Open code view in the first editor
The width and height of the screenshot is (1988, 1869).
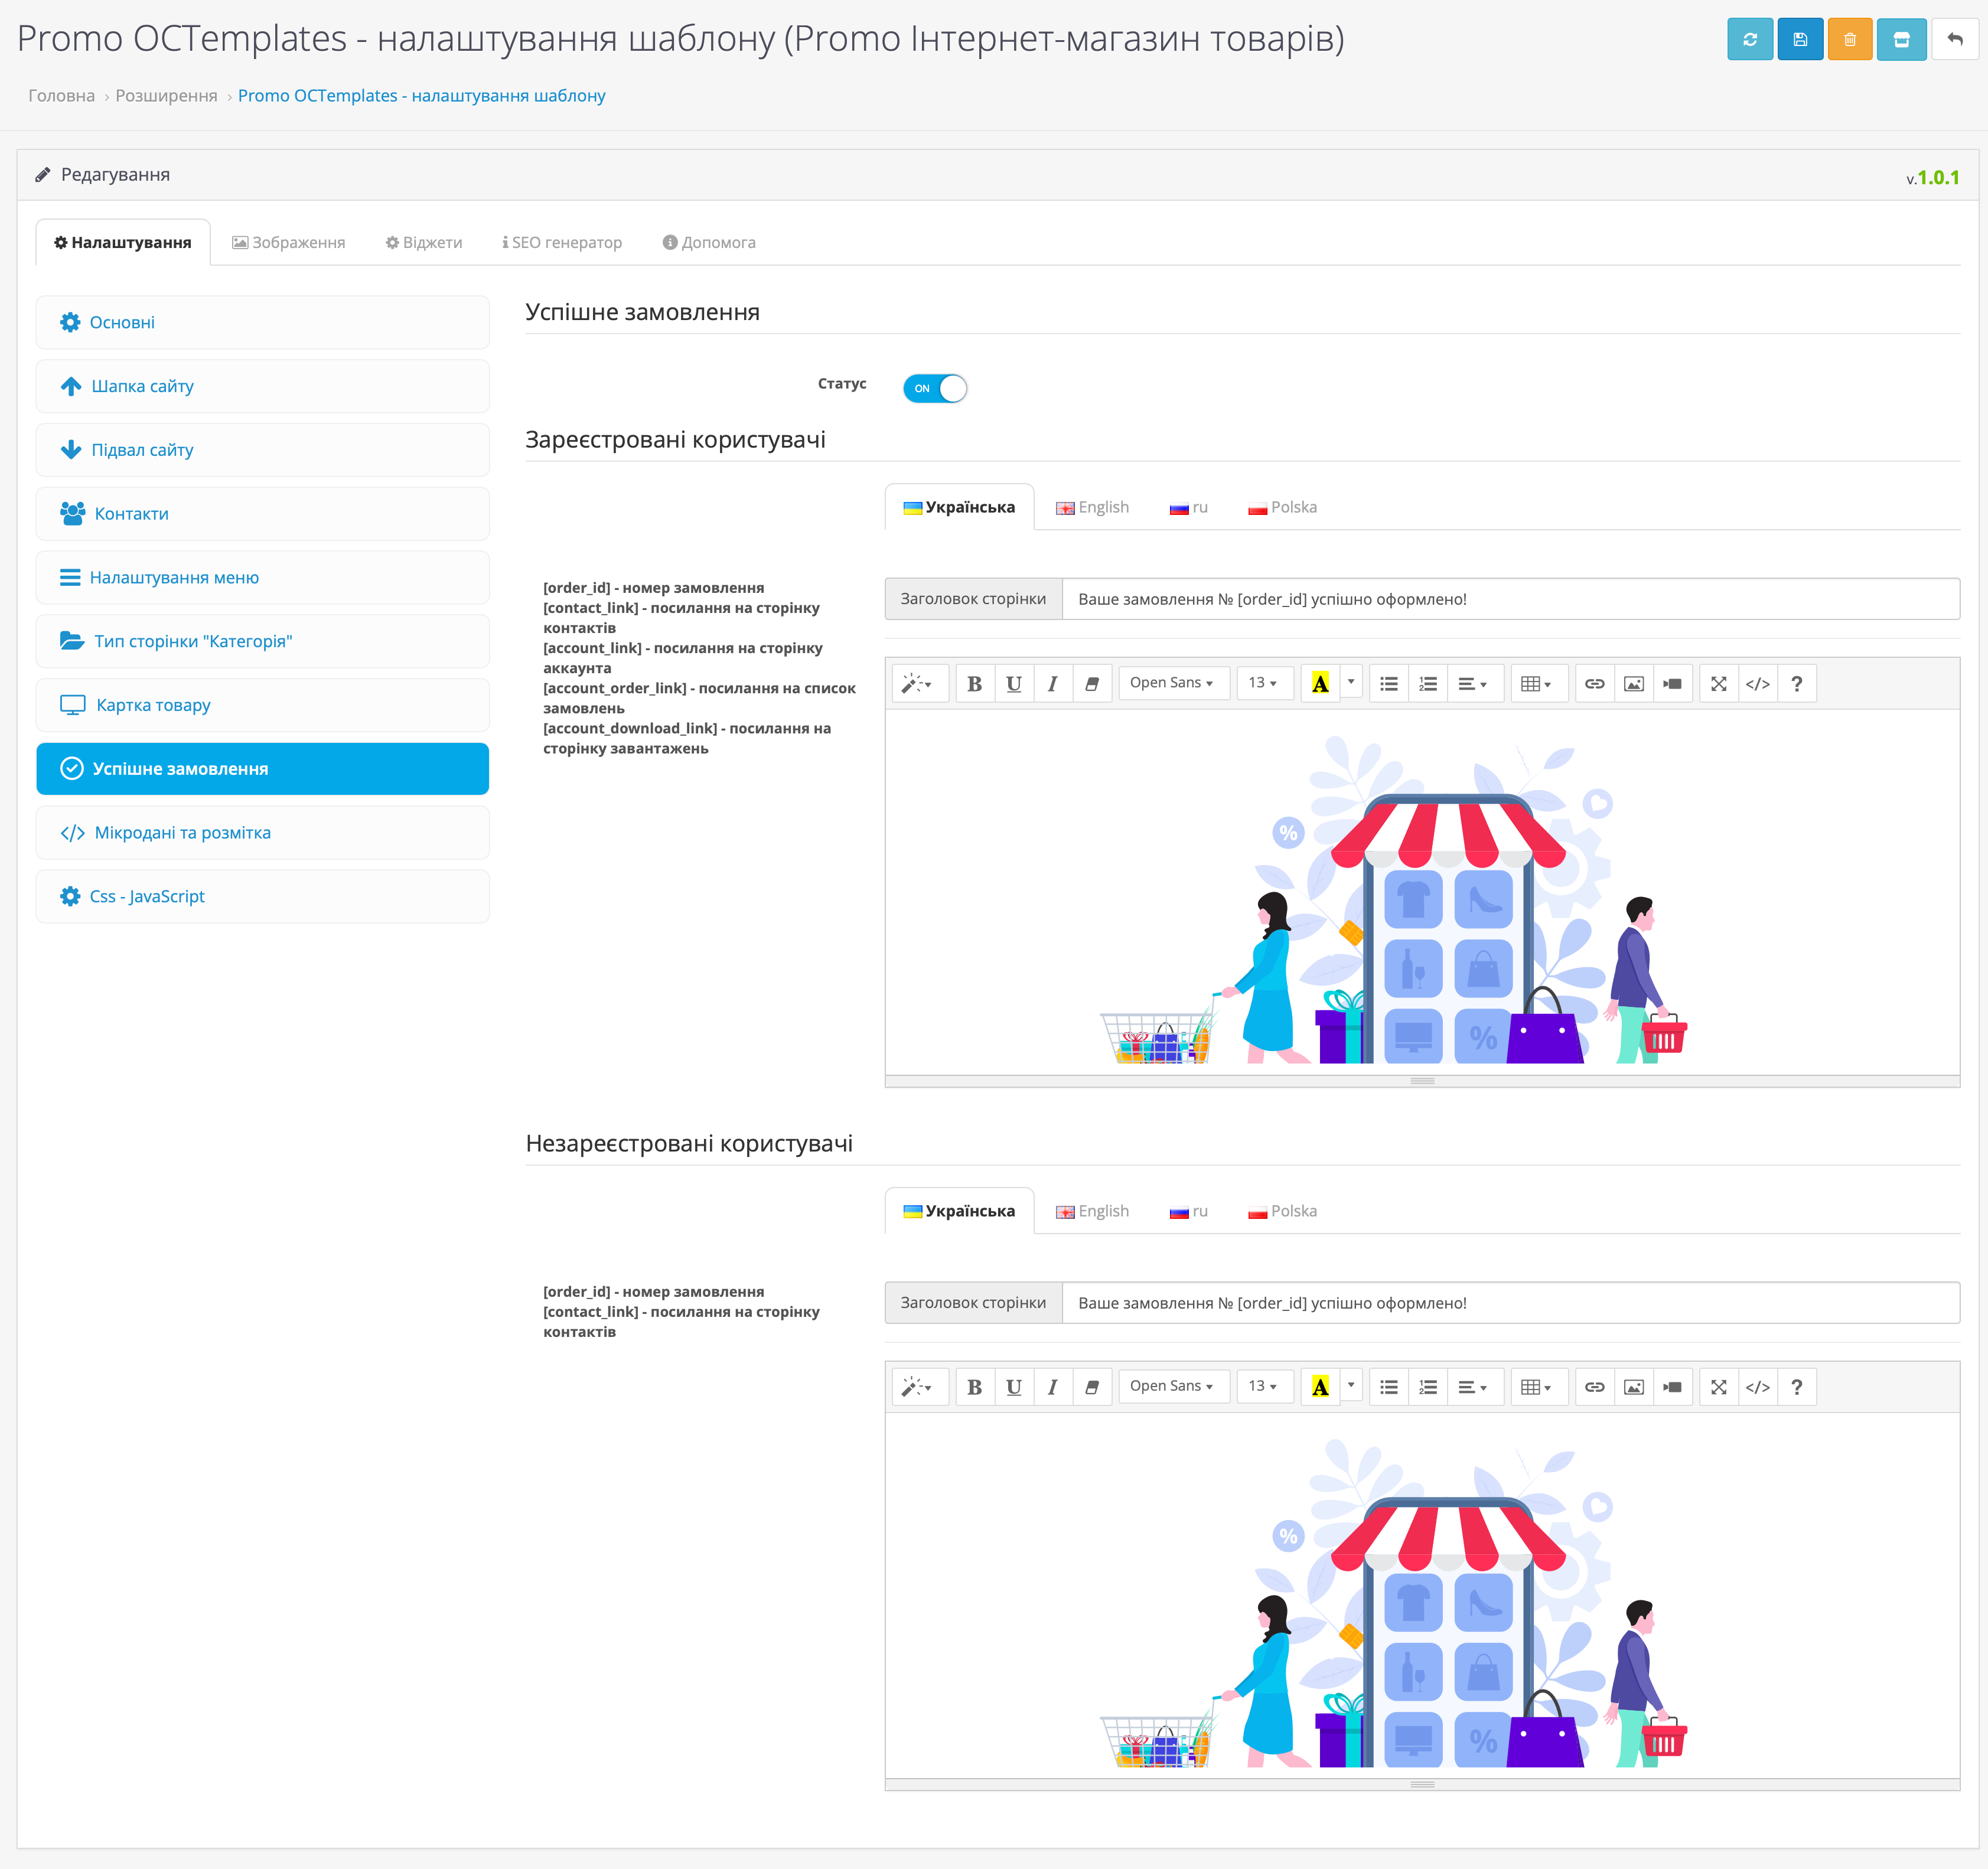[x=1757, y=684]
